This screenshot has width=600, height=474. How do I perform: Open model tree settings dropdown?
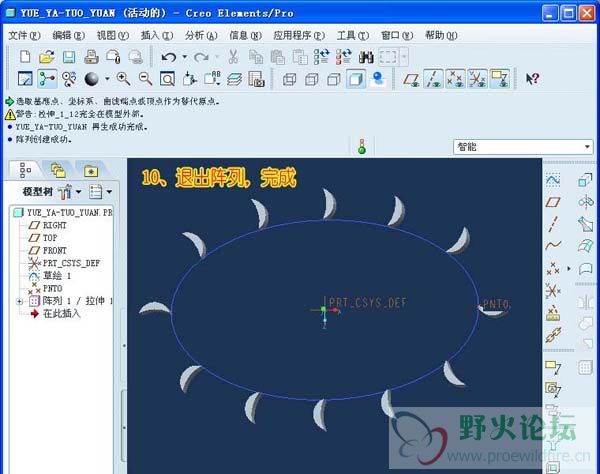click(78, 192)
